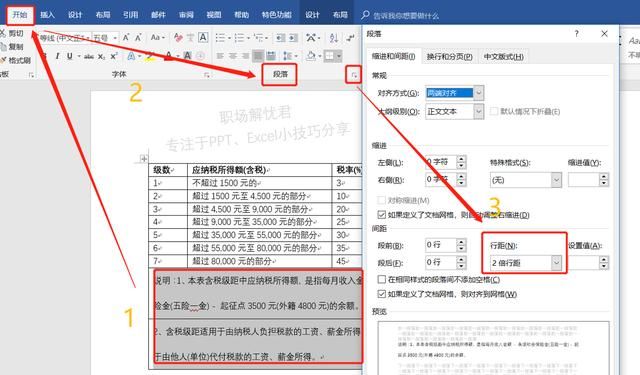Open the font name dropdown
This screenshot has height=375, width=640.
click(88, 38)
